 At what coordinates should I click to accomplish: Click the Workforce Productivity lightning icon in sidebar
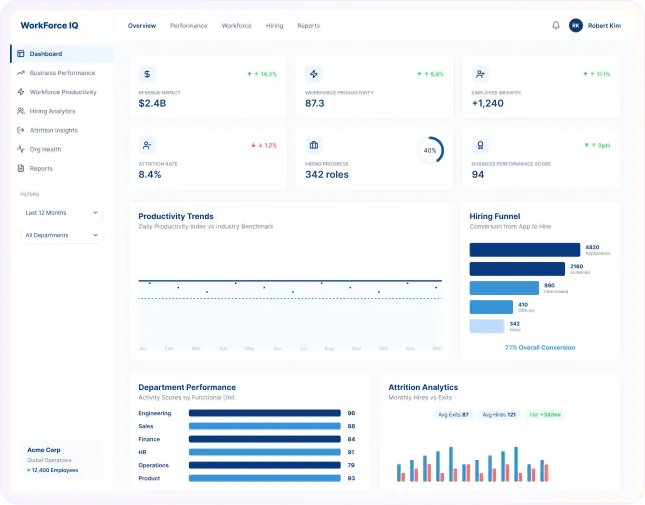(x=21, y=92)
